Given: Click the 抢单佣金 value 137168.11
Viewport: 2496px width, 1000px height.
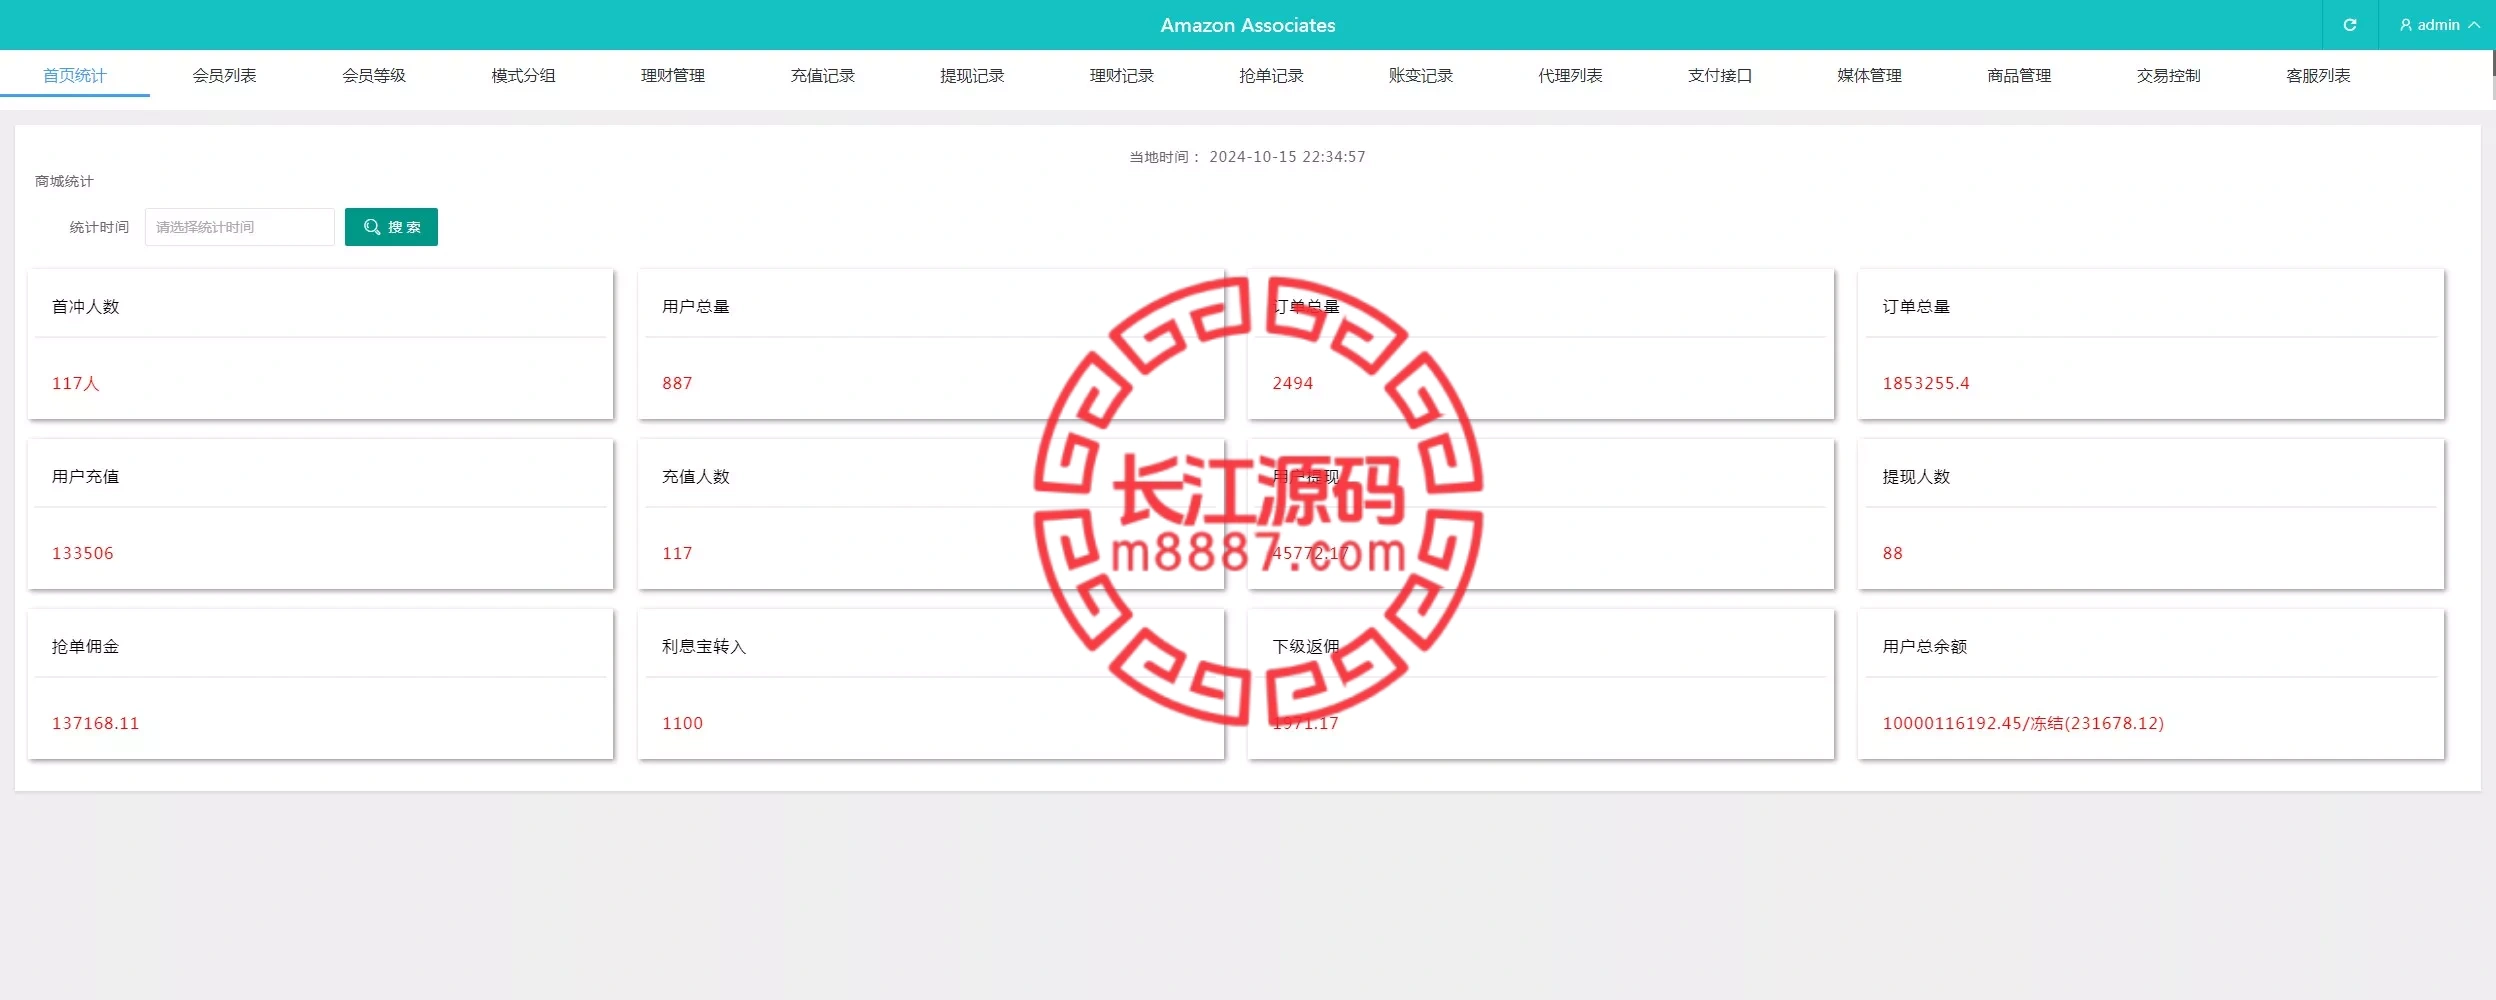Looking at the screenshot, I should 96,723.
